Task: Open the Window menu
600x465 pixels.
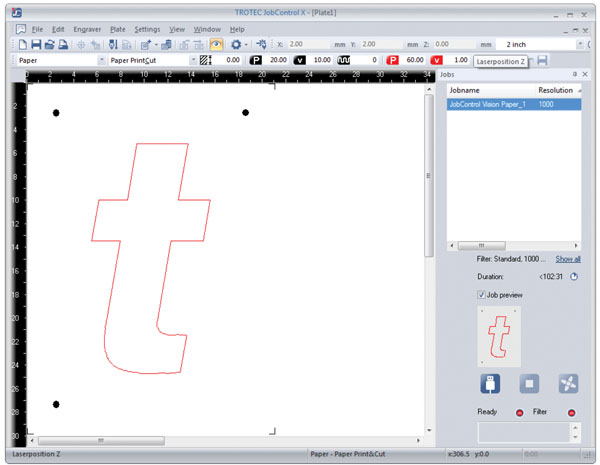Action: click(207, 29)
